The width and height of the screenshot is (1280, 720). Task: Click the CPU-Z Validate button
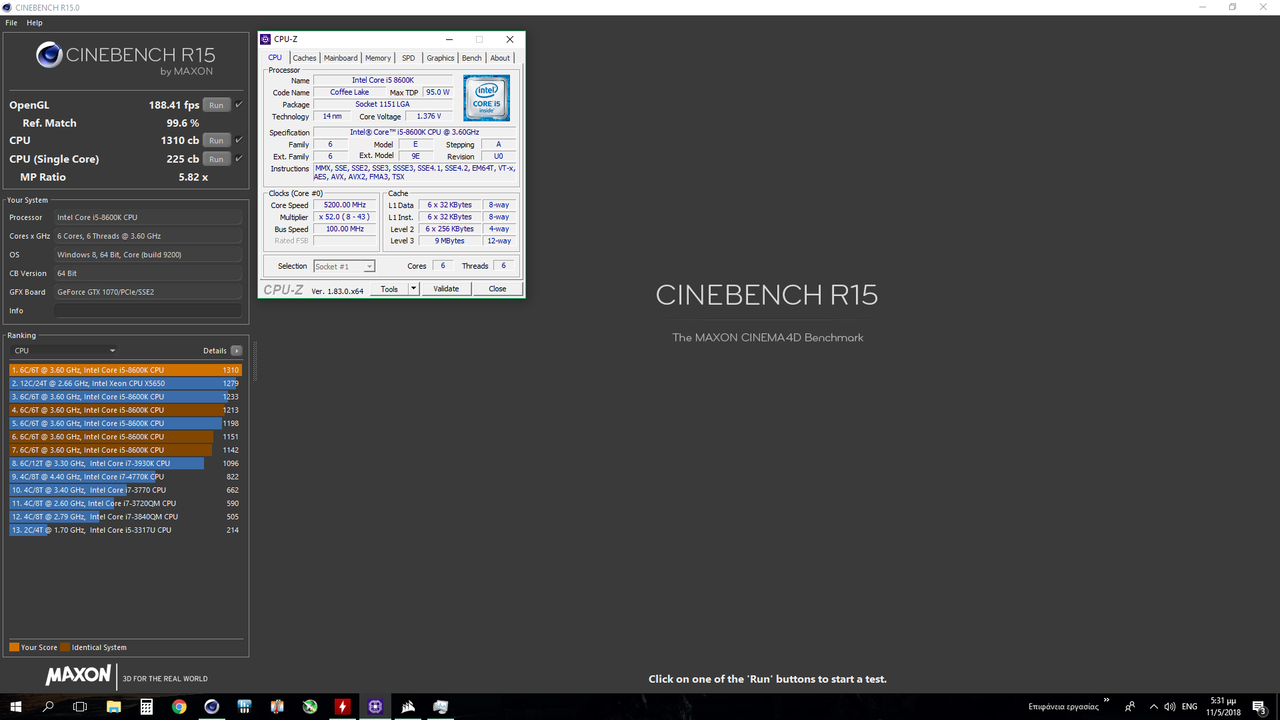(x=446, y=289)
